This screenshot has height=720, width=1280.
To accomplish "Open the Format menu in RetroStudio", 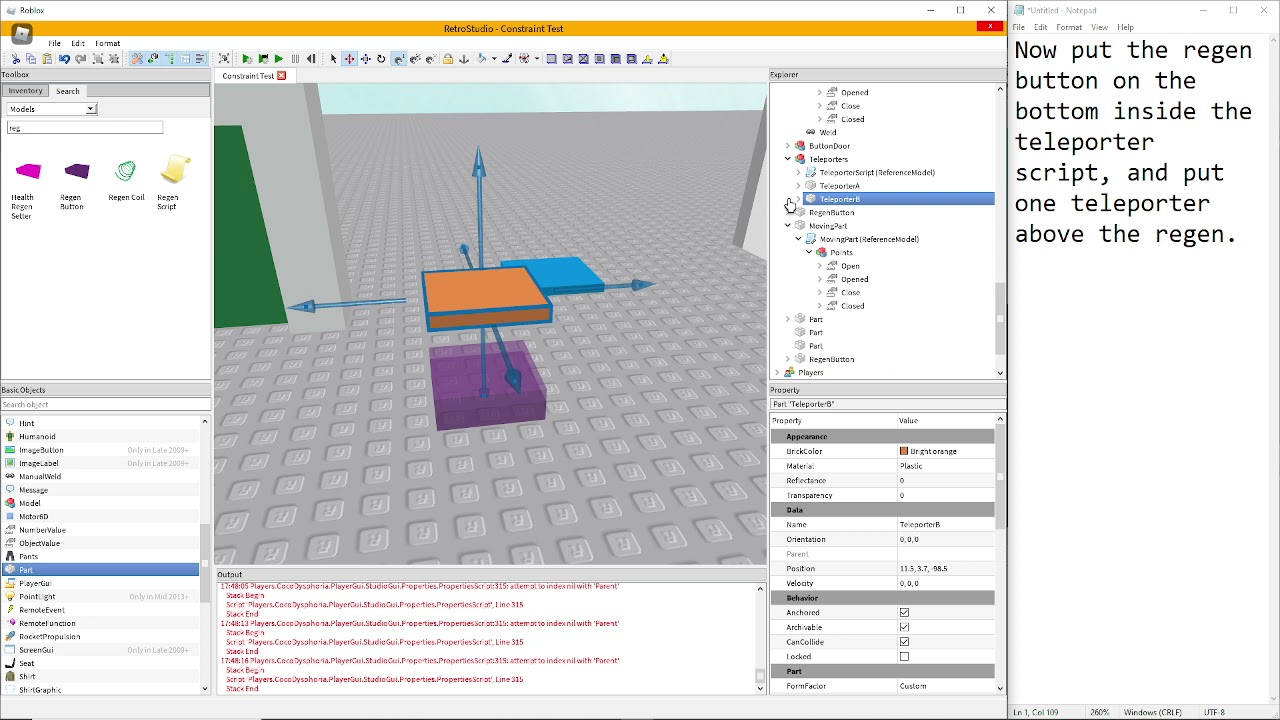I will [x=107, y=43].
